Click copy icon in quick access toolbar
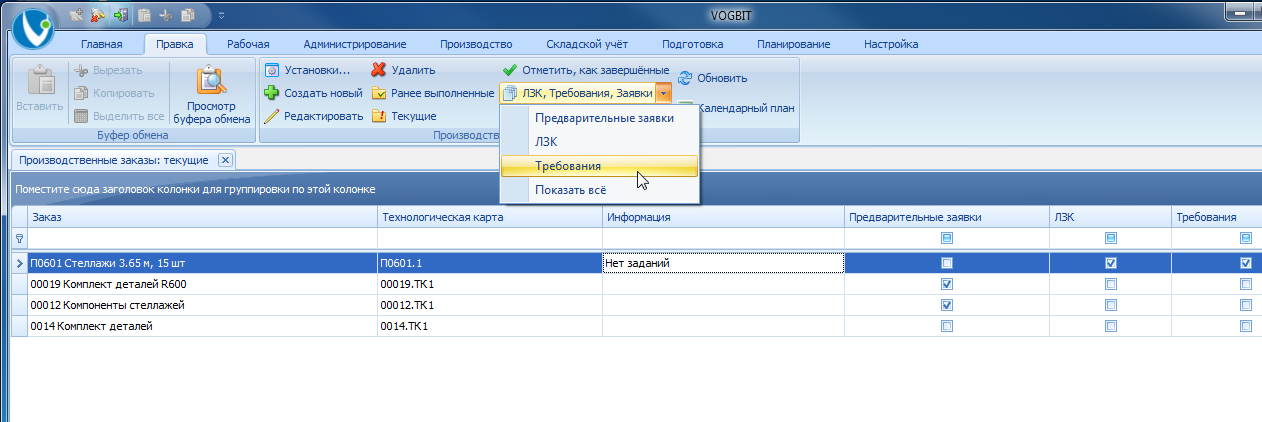 click(x=189, y=17)
